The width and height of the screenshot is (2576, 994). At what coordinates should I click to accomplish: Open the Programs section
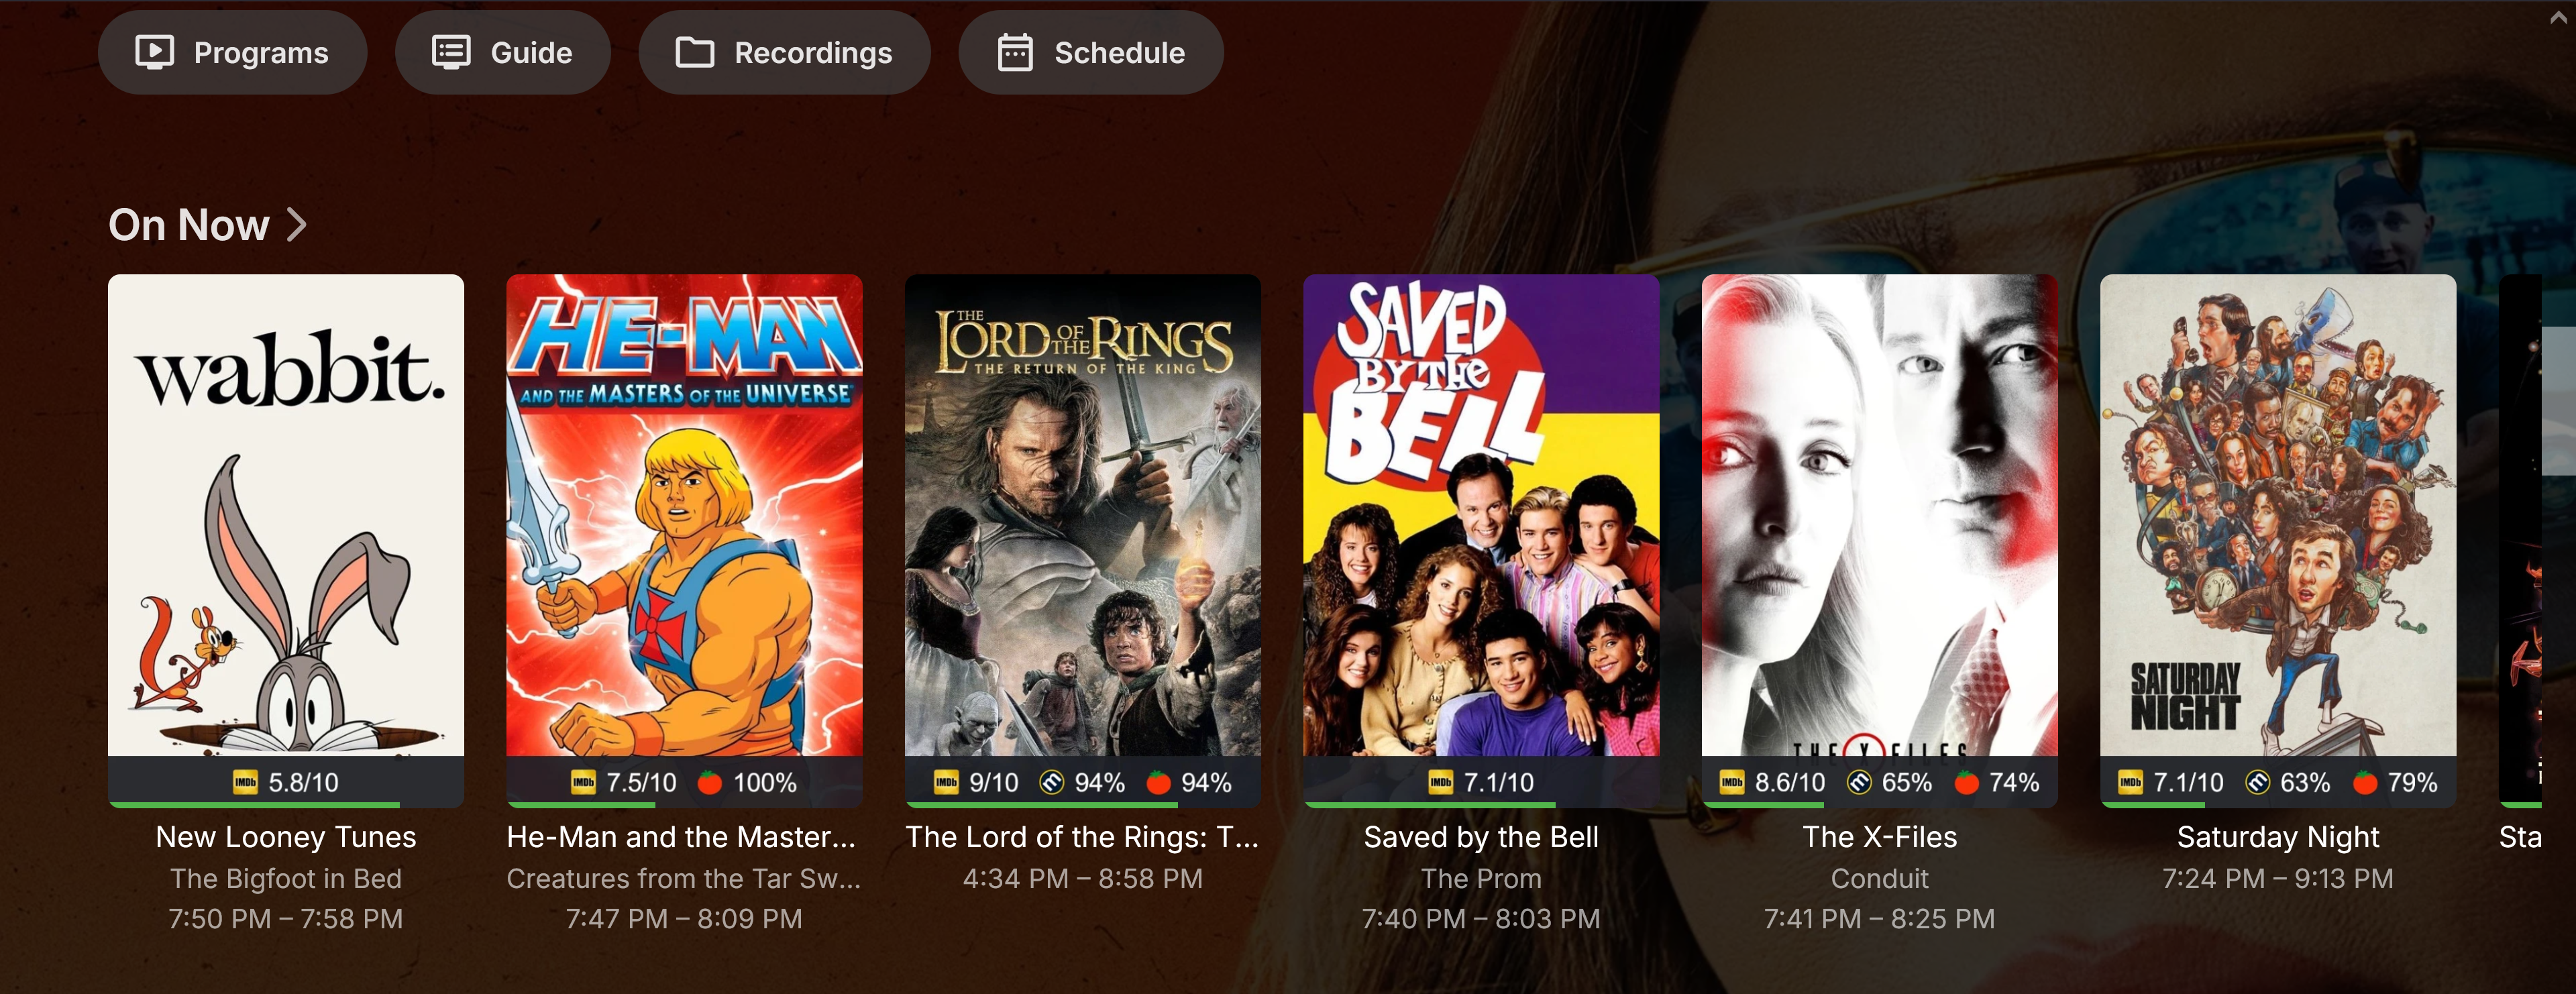coord(232,53)
